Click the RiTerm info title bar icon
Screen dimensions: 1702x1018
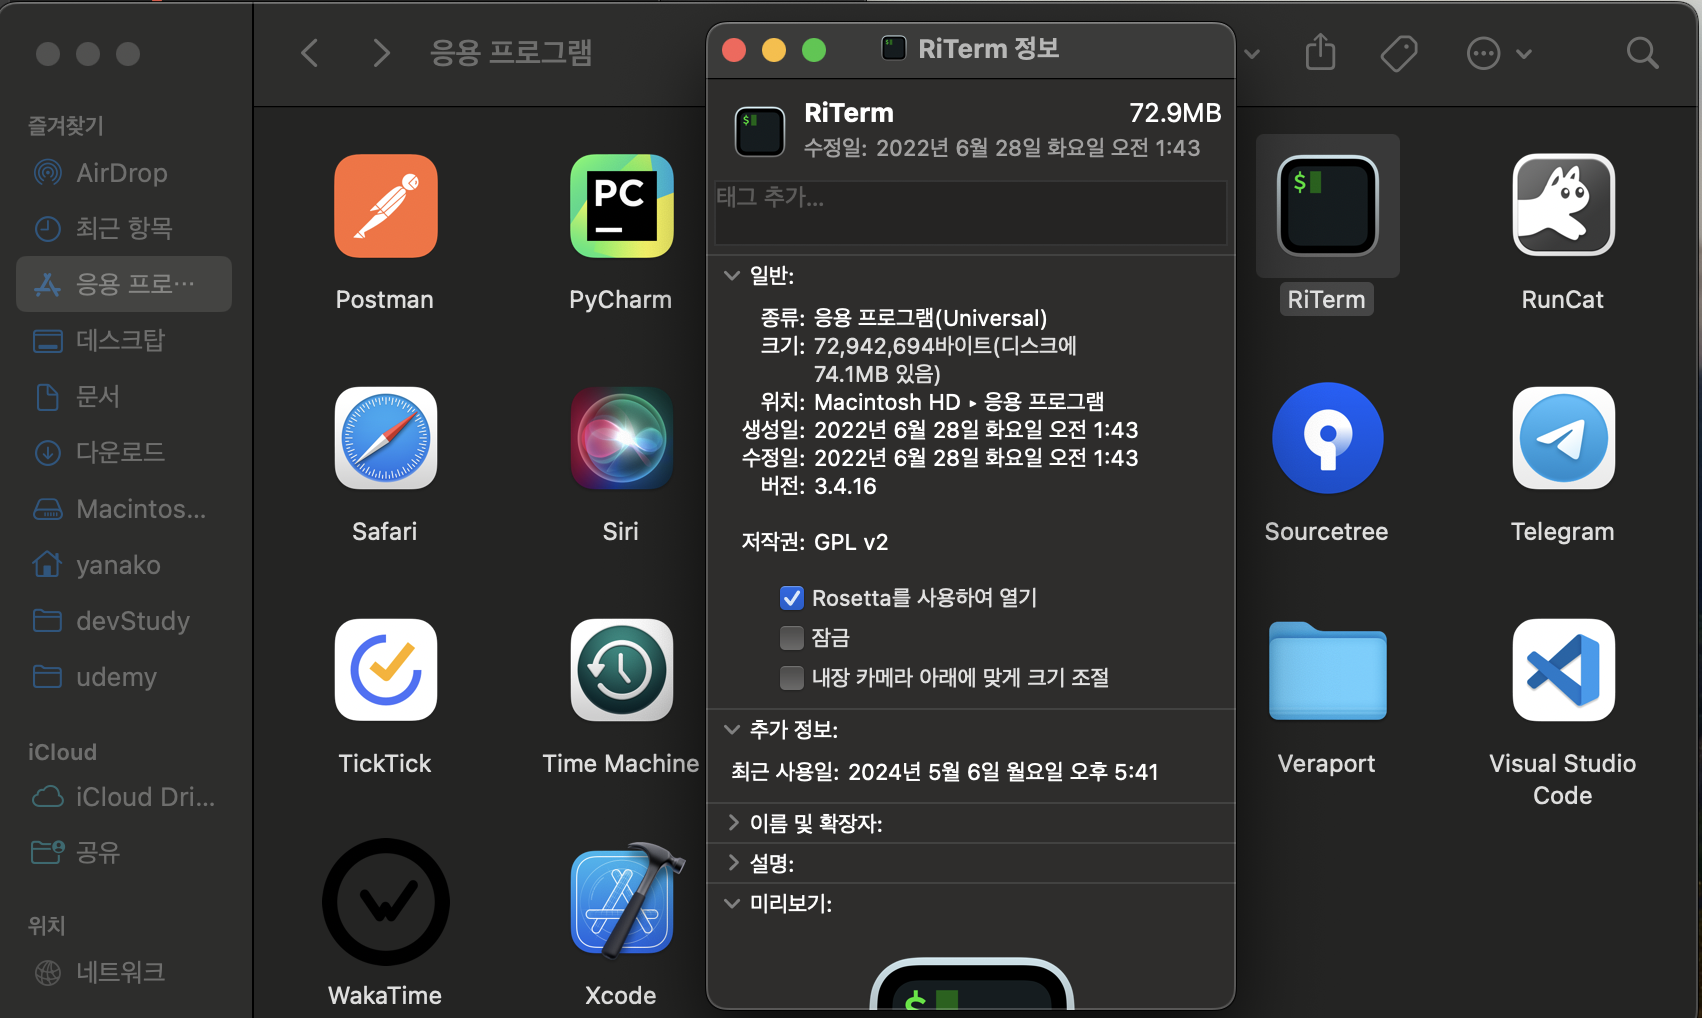(893, 48)
